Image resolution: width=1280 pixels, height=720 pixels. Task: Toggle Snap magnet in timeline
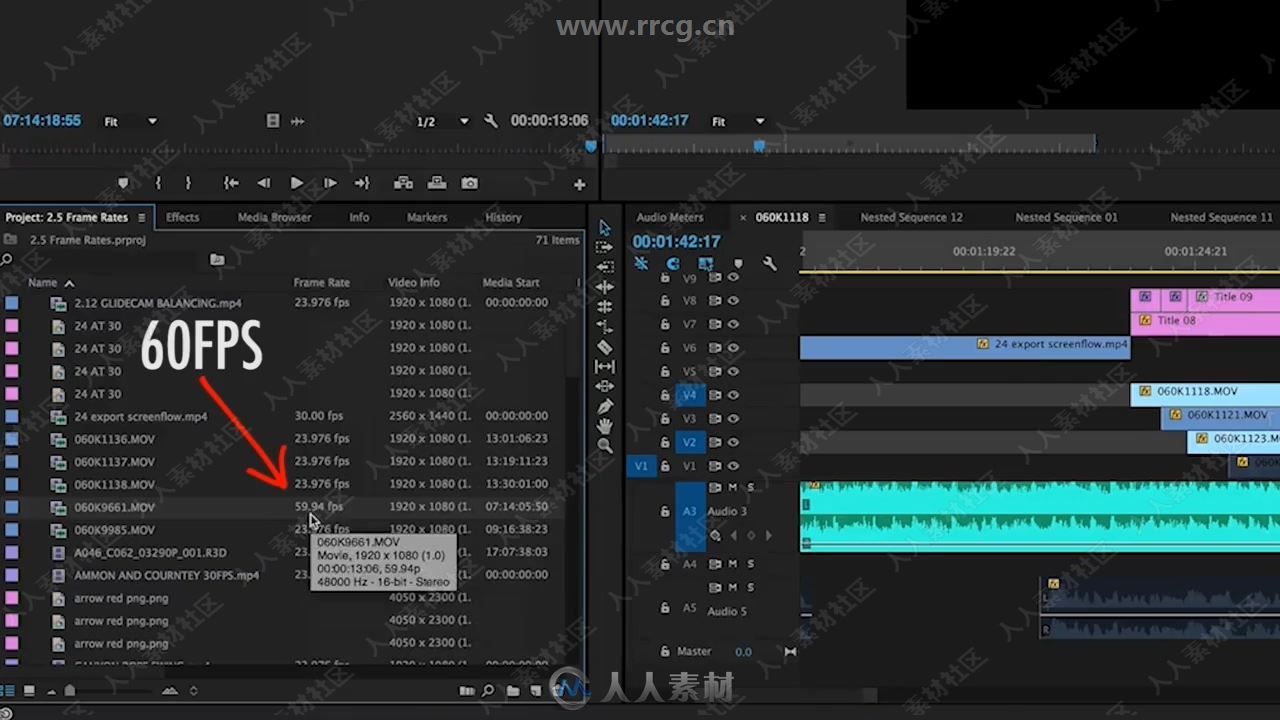coord(673,264)
